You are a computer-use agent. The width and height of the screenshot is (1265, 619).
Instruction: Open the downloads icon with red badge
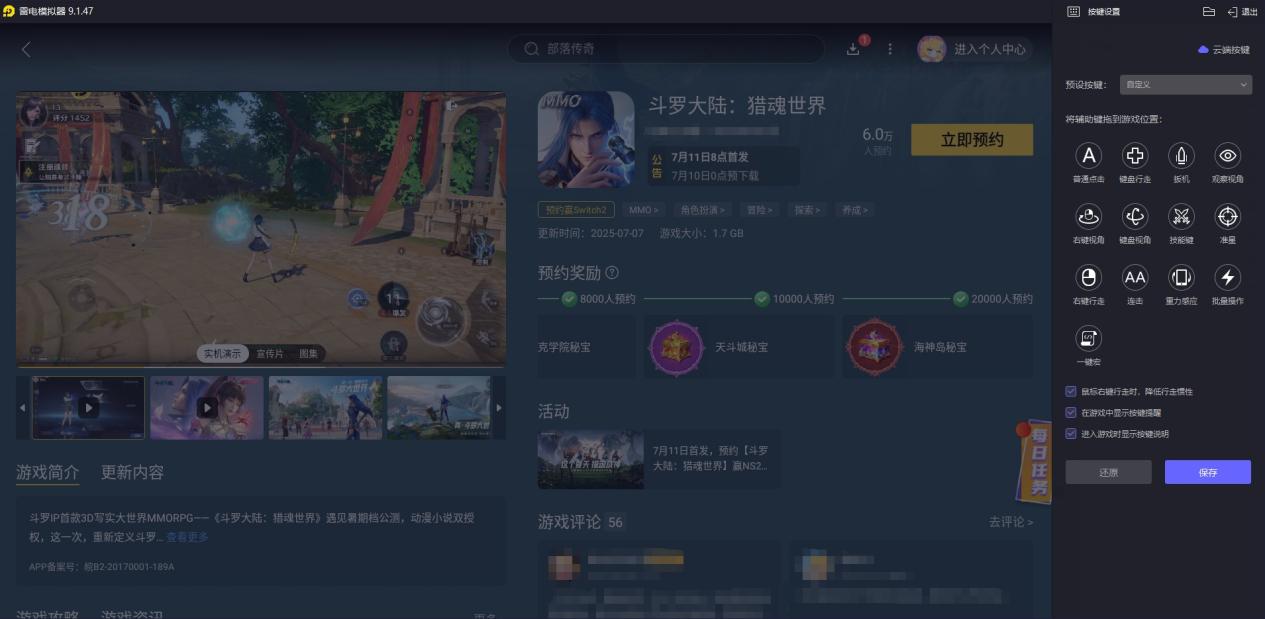[854, 48]
